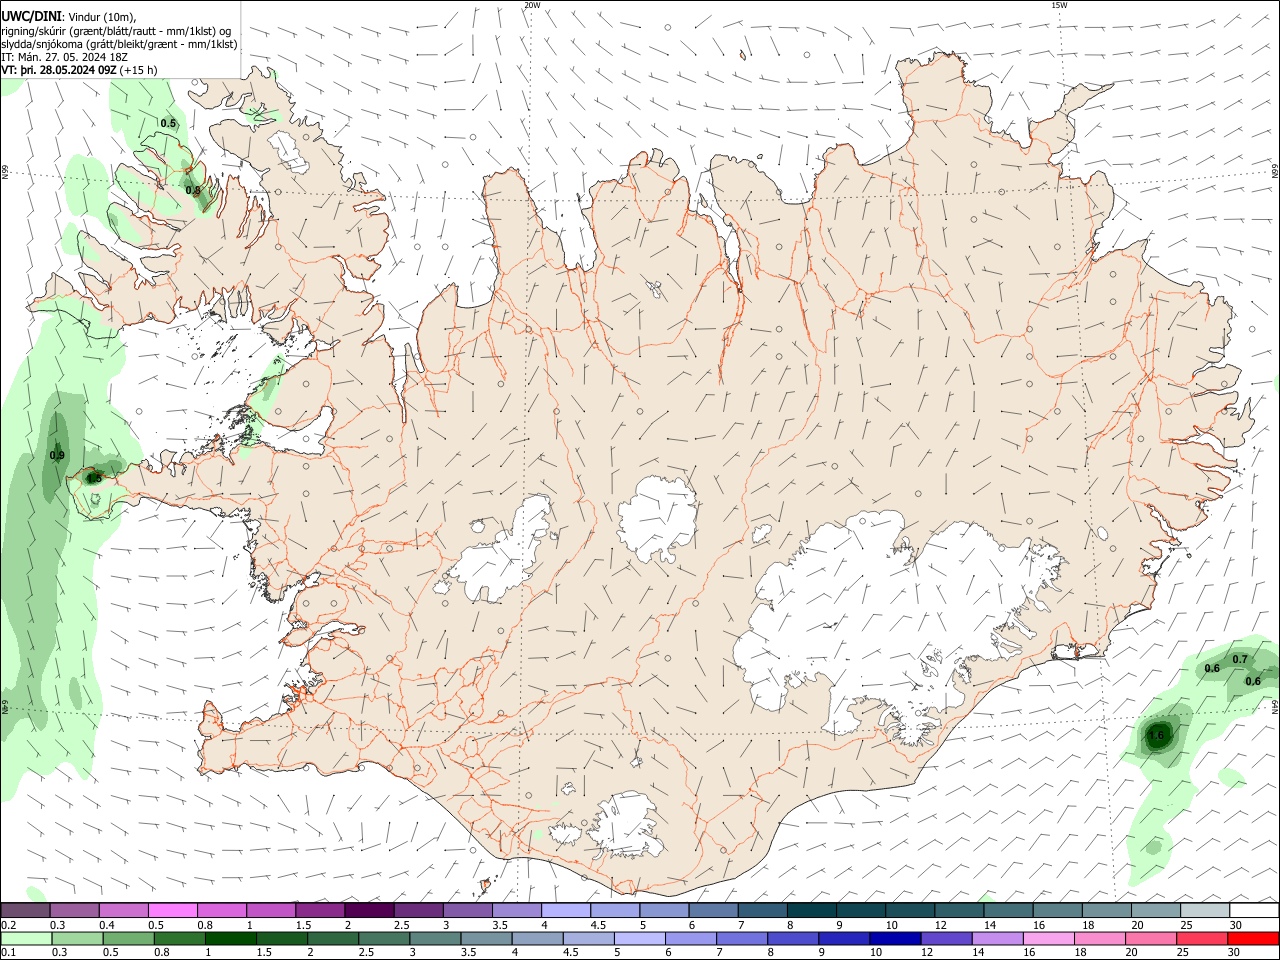Pick the upper legend lavender swatch labeled 4
This screenshot has width=1280, height=960.
pyautogui.click(x=565, y=911)
